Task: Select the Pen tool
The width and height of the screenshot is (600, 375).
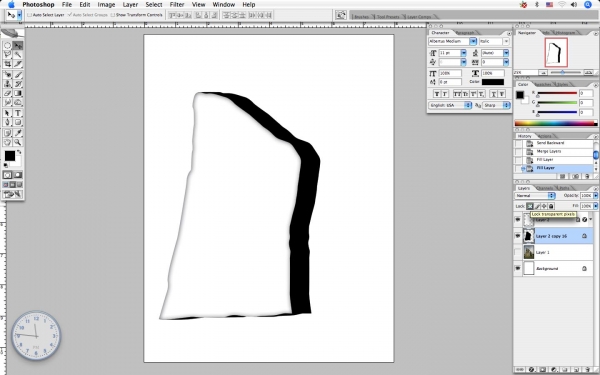Action: tap(7, 122)
